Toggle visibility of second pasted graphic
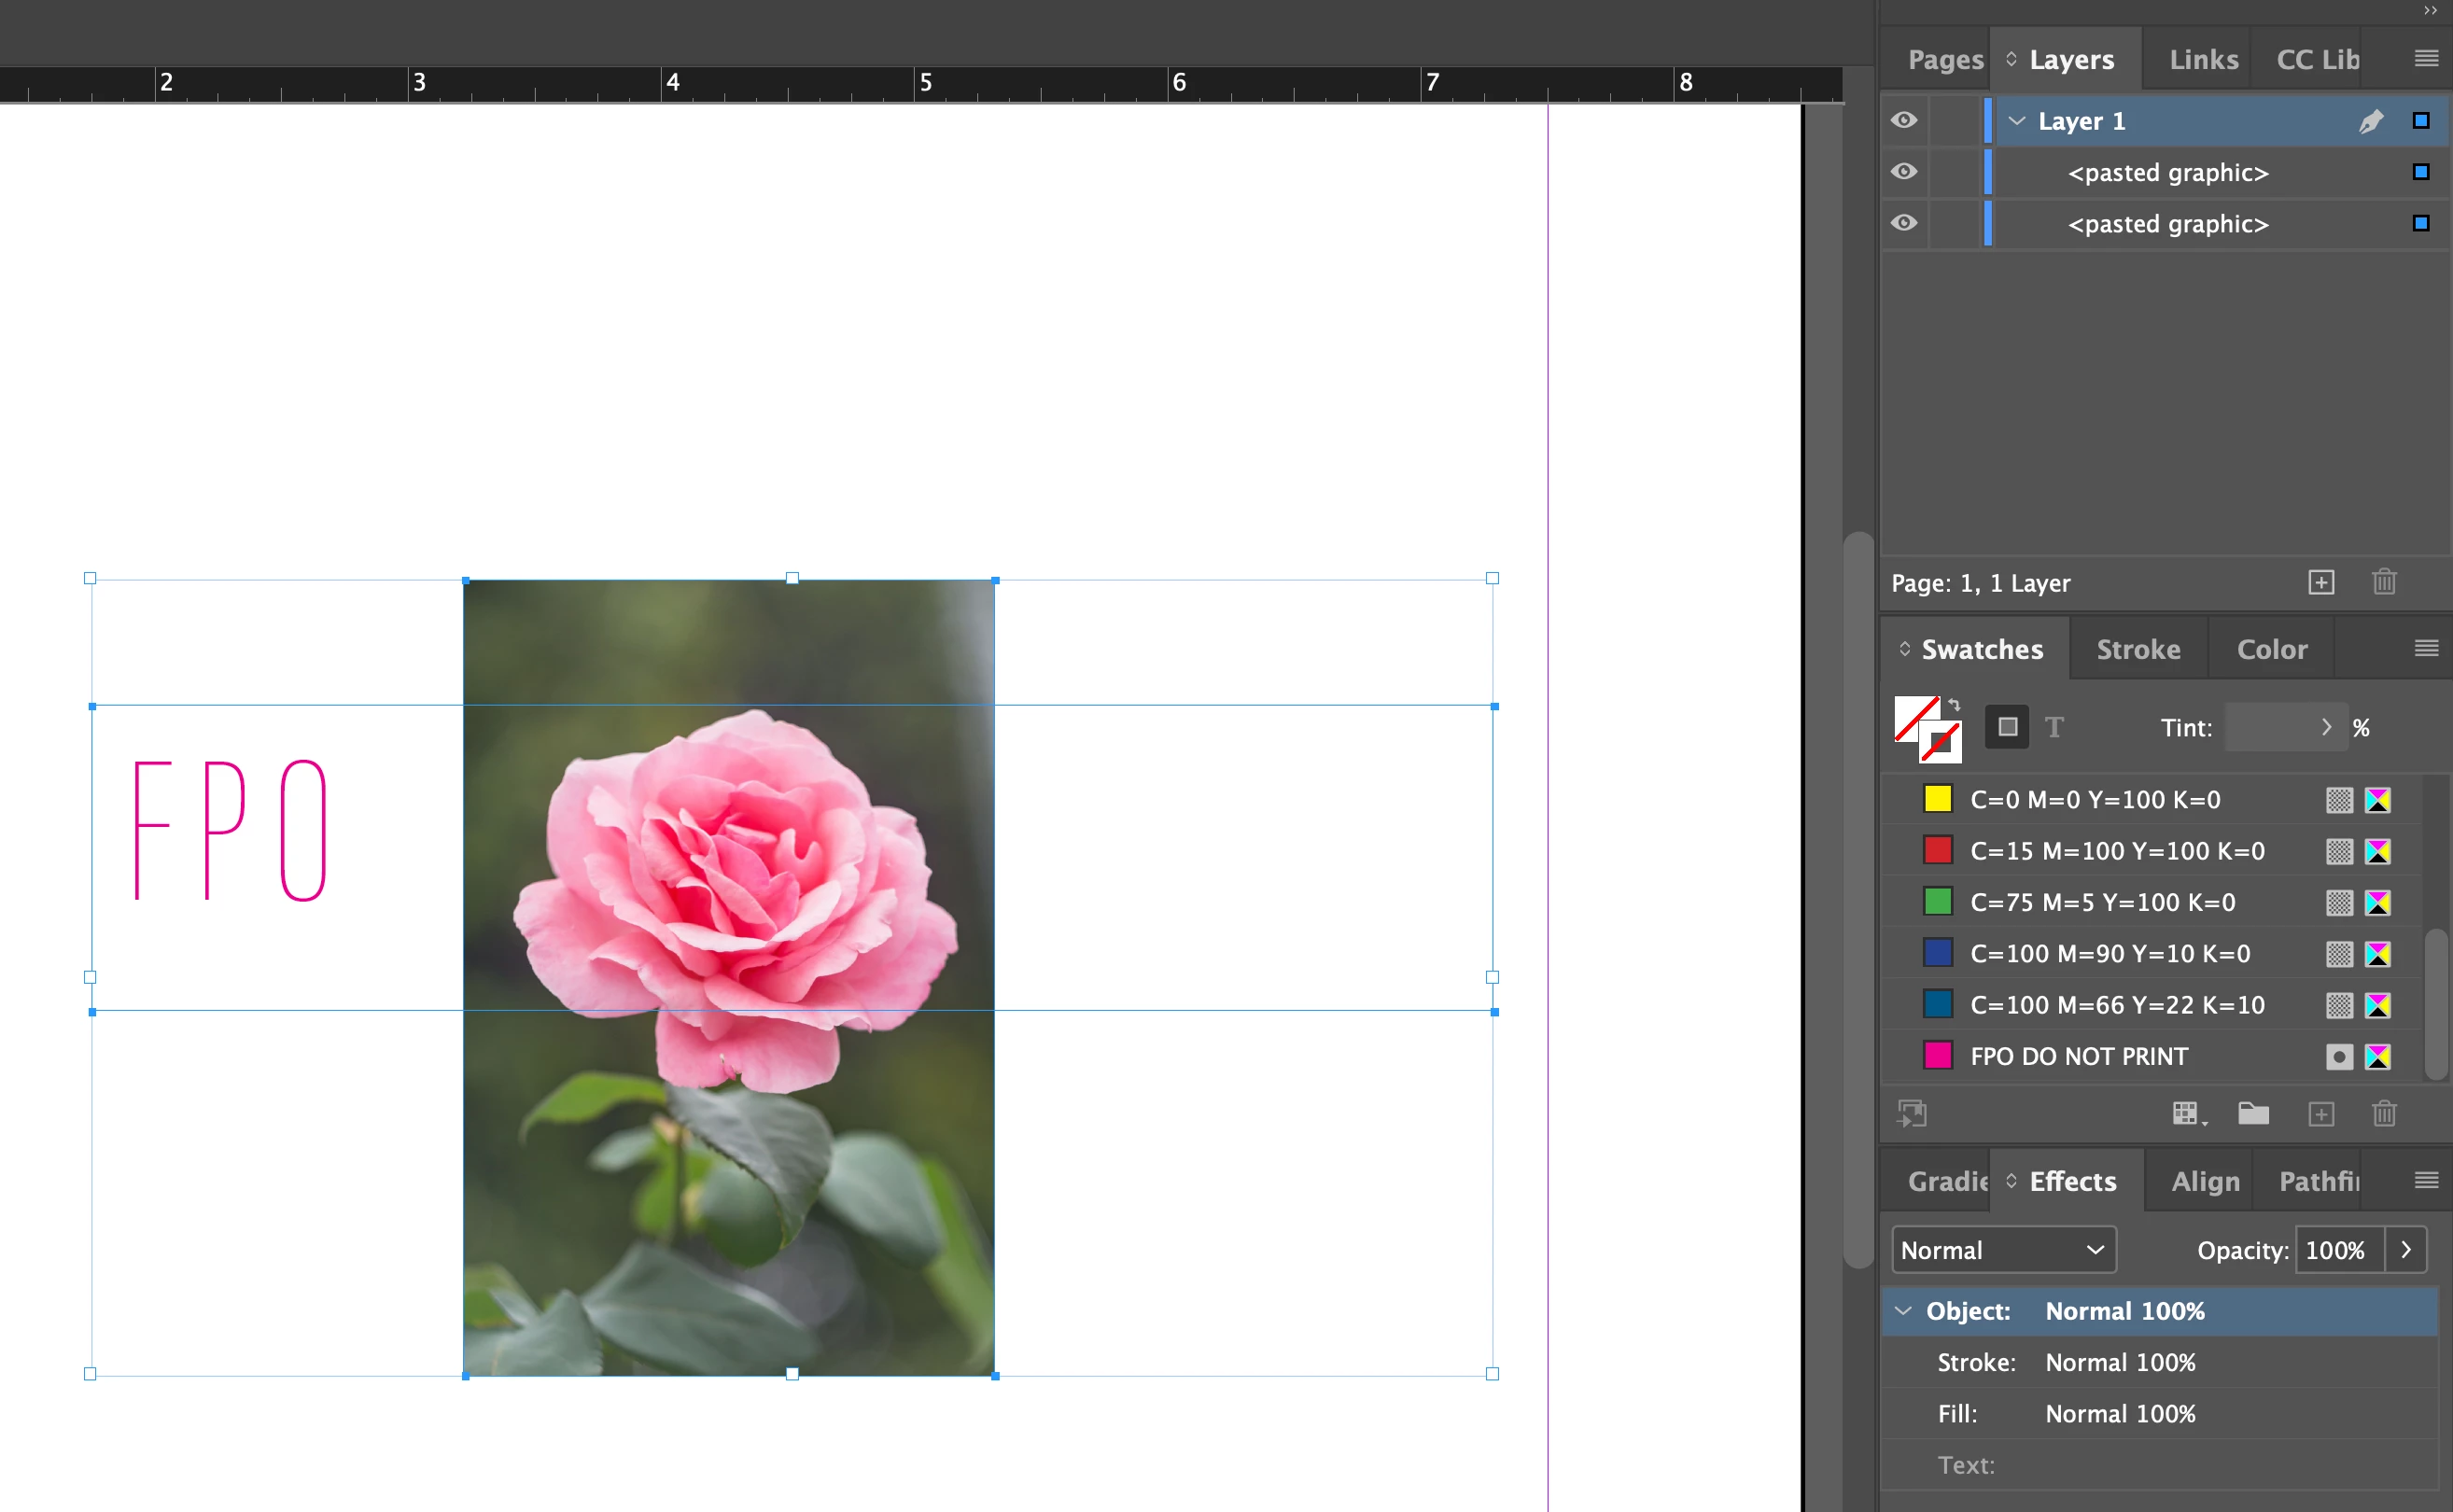The width and height of the screenshot is (2453, 1512). tap(1904, 223)
